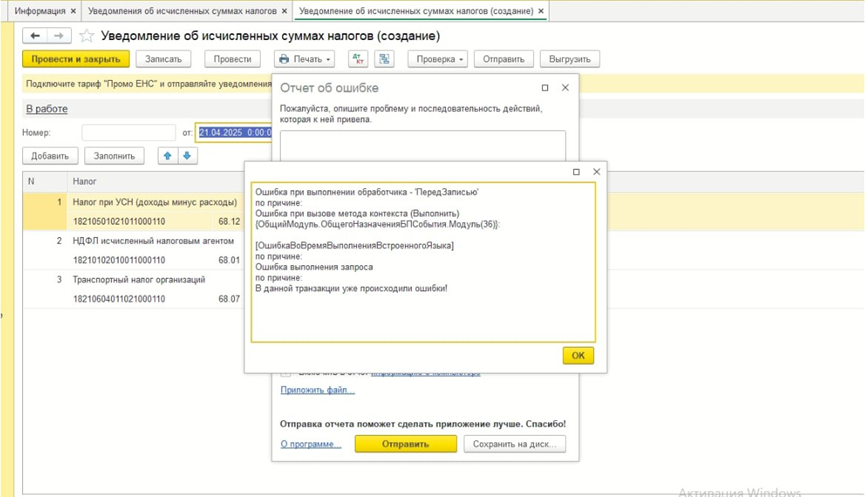This screenshot has width=865, height=497.
Task: Maximize the error message dialog
Action: click(576, 172)
